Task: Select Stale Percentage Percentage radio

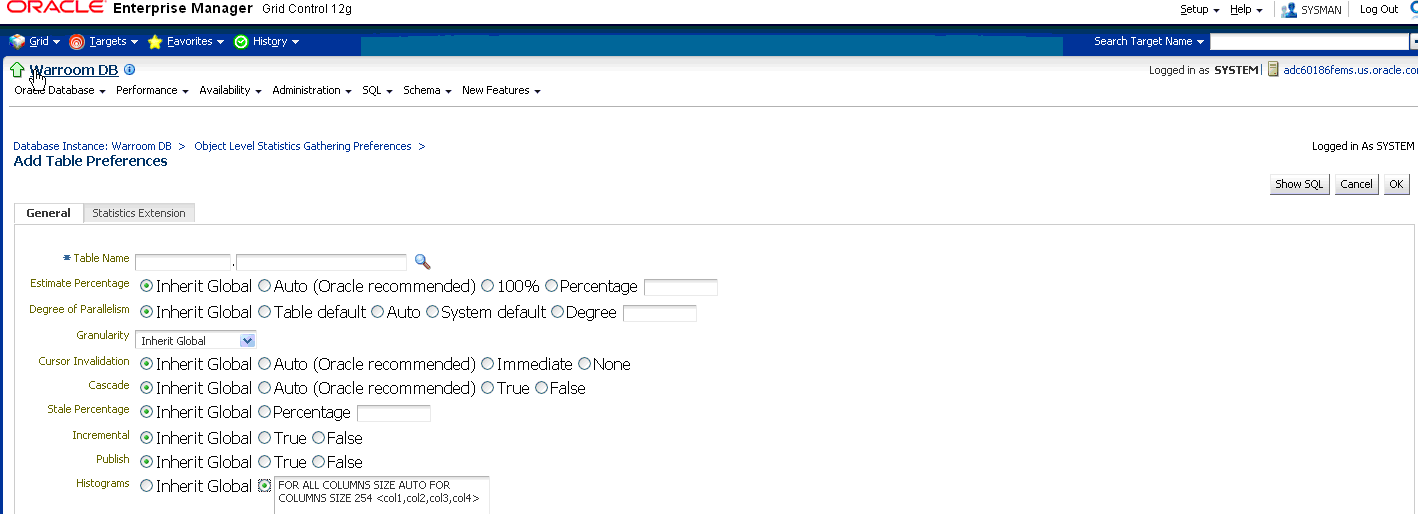Action: 265,412
